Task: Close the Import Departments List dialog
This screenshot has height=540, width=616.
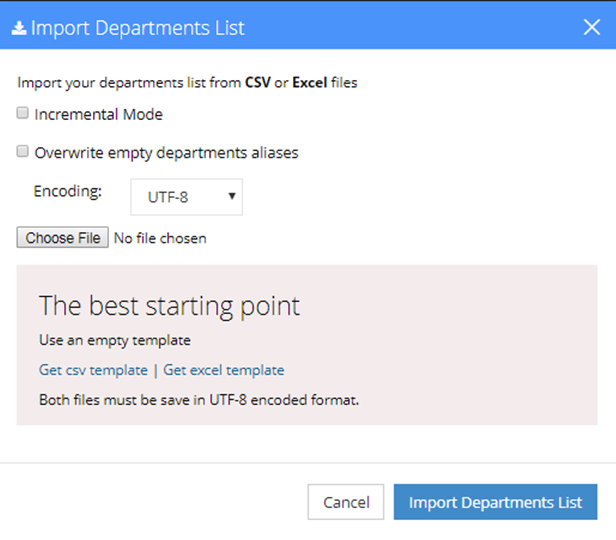Action: [591, 27]
